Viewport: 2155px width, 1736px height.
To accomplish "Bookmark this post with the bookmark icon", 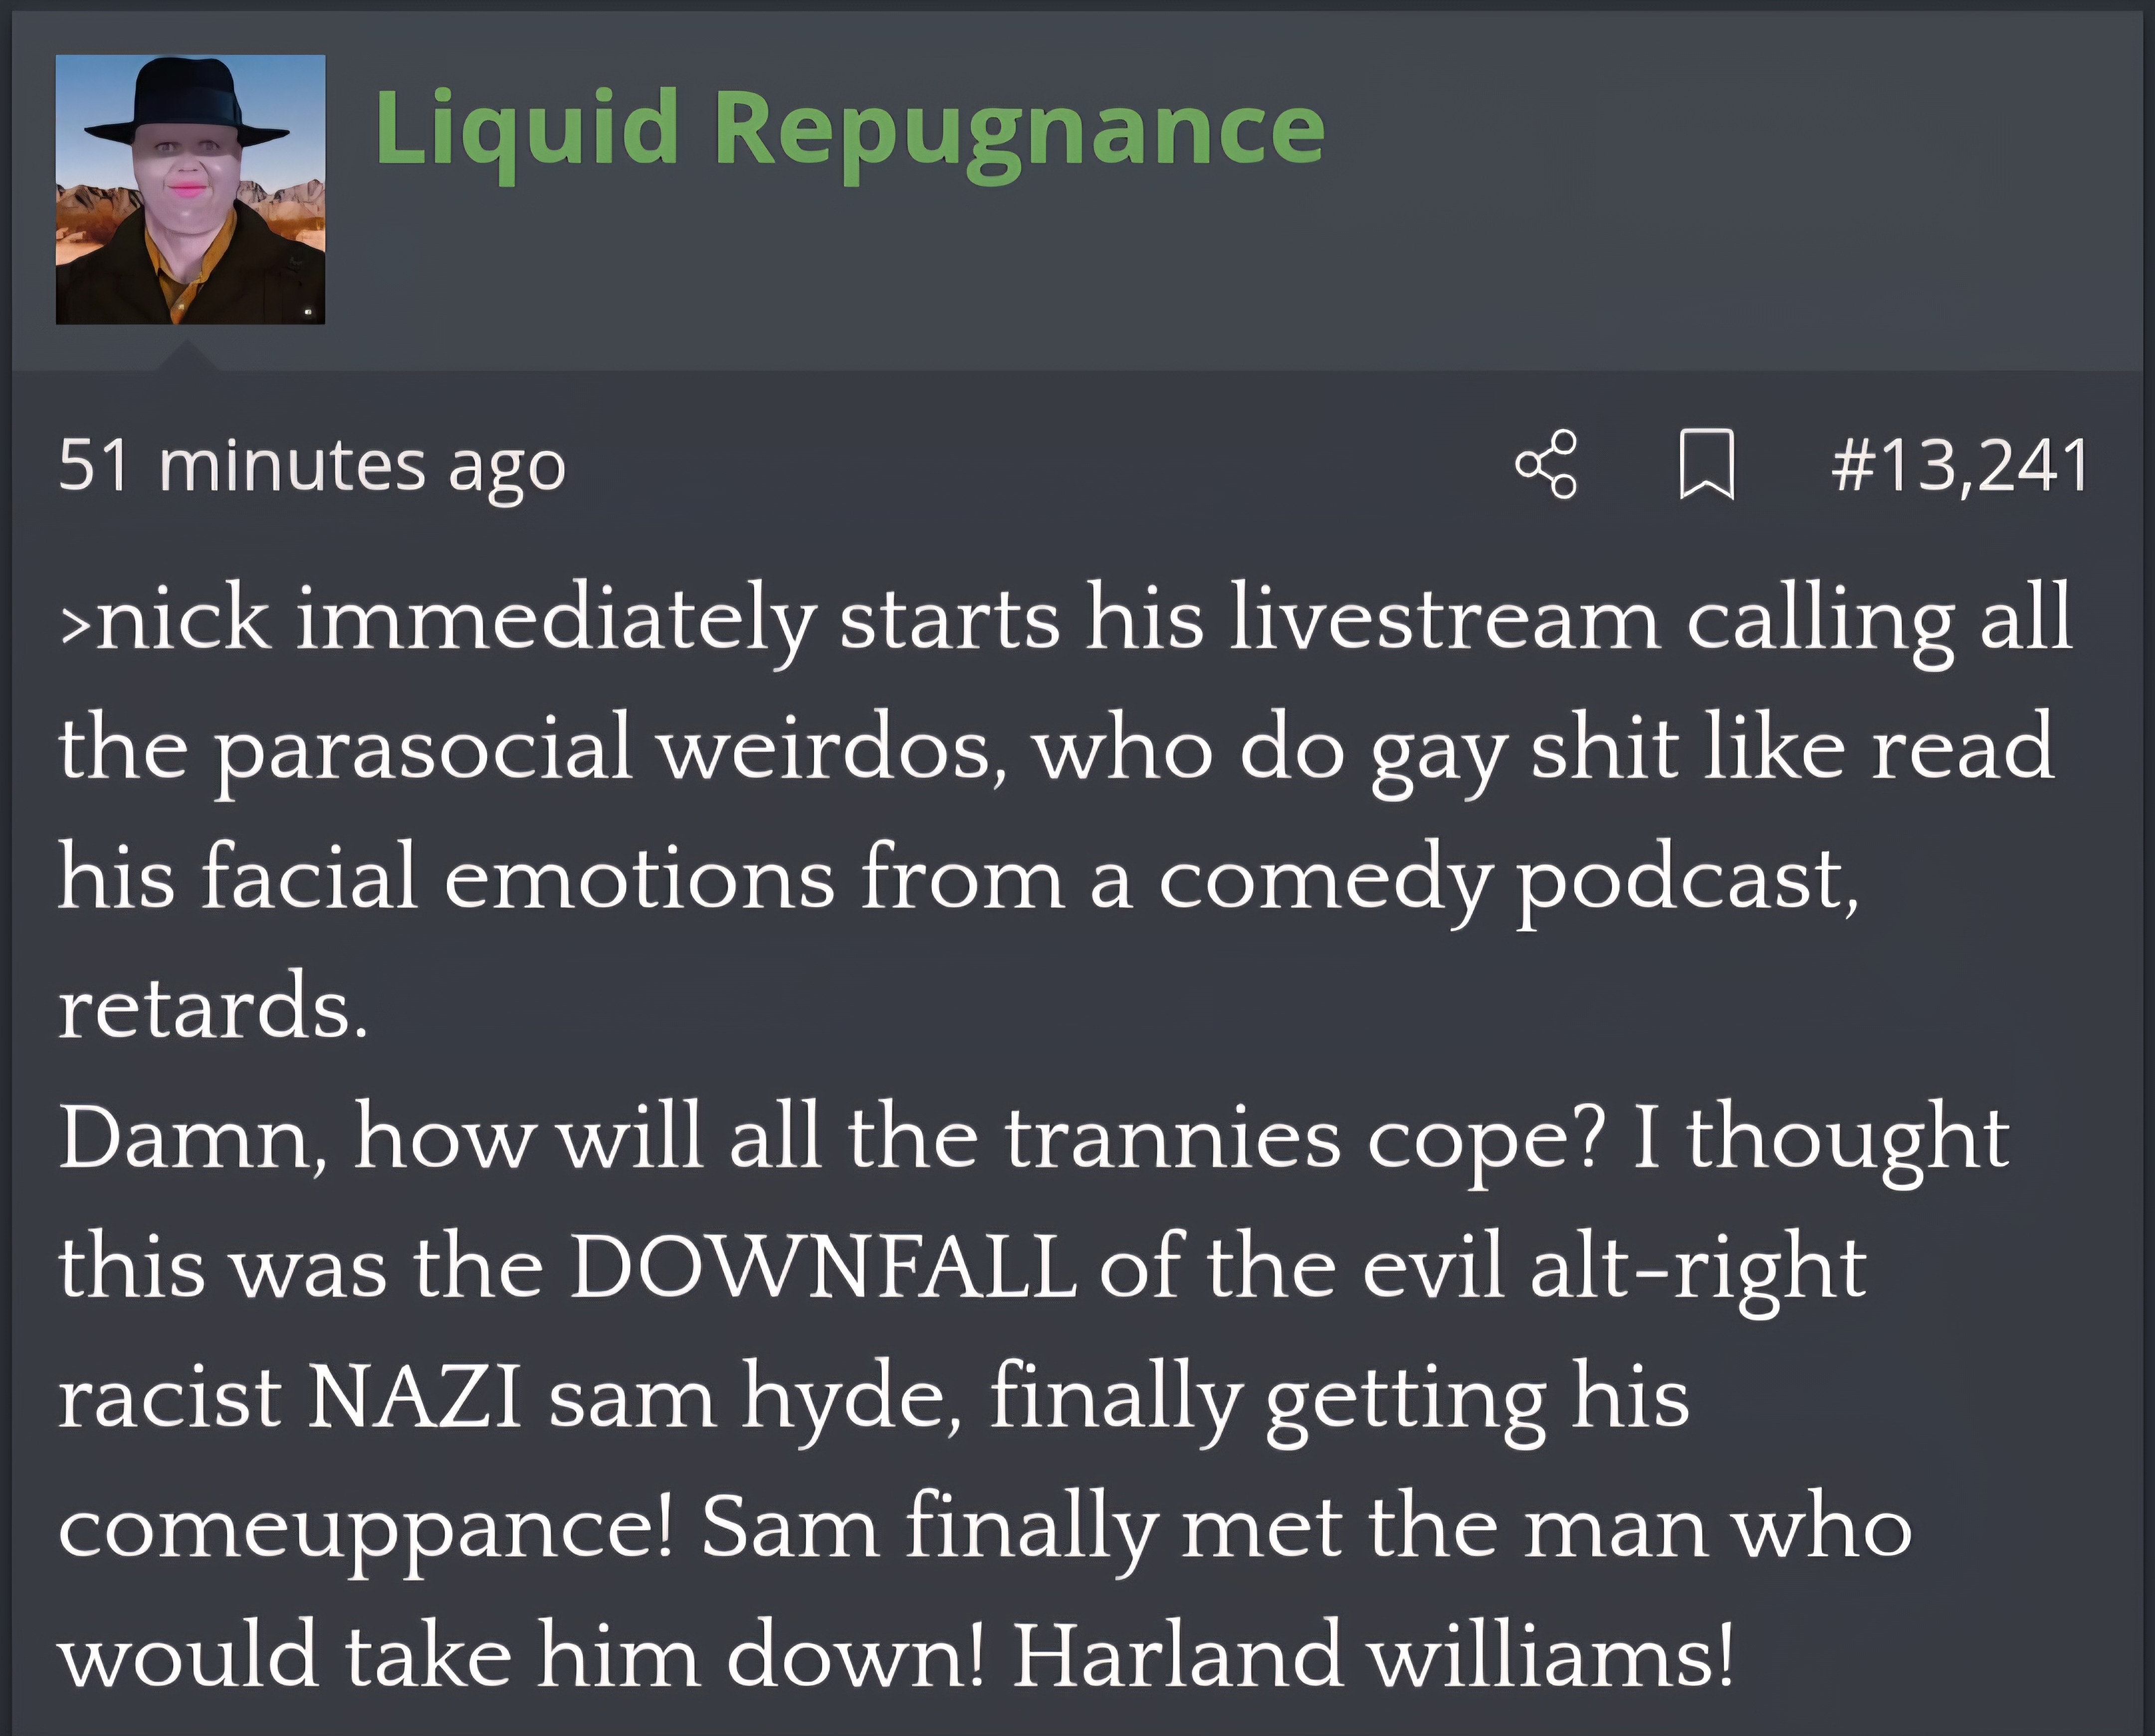I will 1707,464.
